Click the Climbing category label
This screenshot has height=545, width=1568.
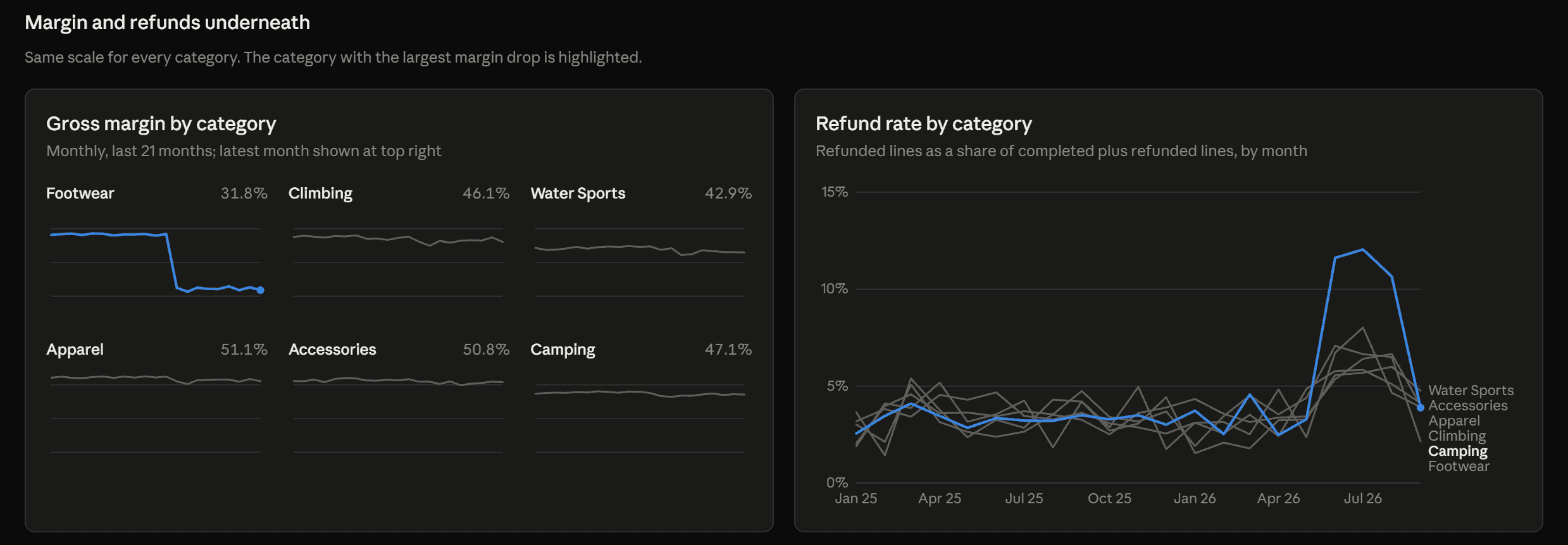320,193
